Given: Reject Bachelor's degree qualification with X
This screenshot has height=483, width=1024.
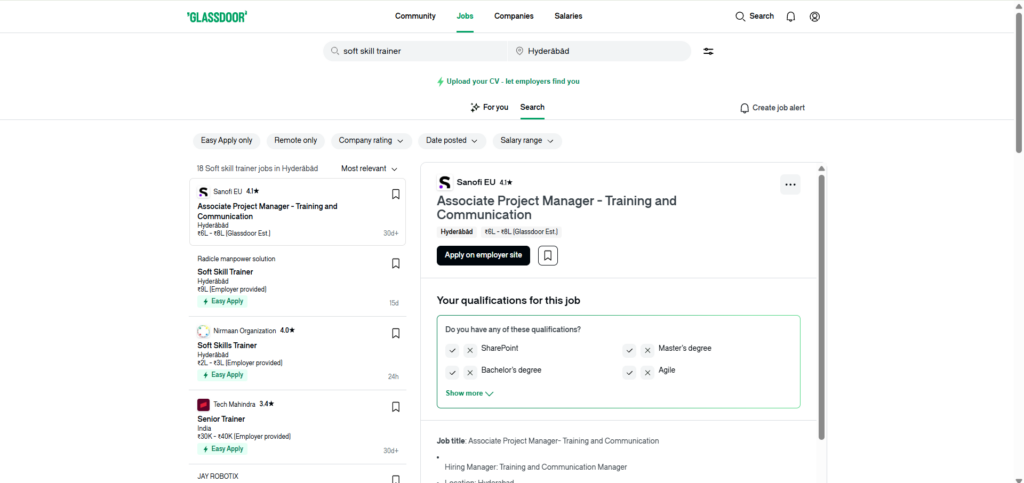Looking at the screenshot, I should click(x=470, y=373).
